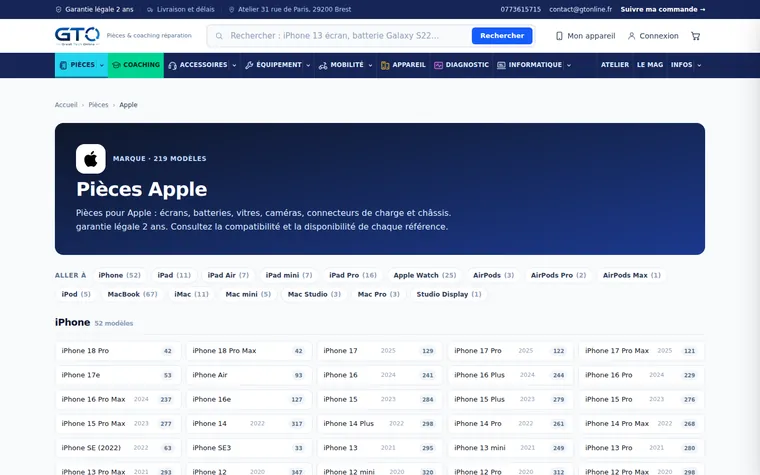Click the computer icon for Informatique
The height and width of the screenshot is (475, 760).
(x=501, y=65)
